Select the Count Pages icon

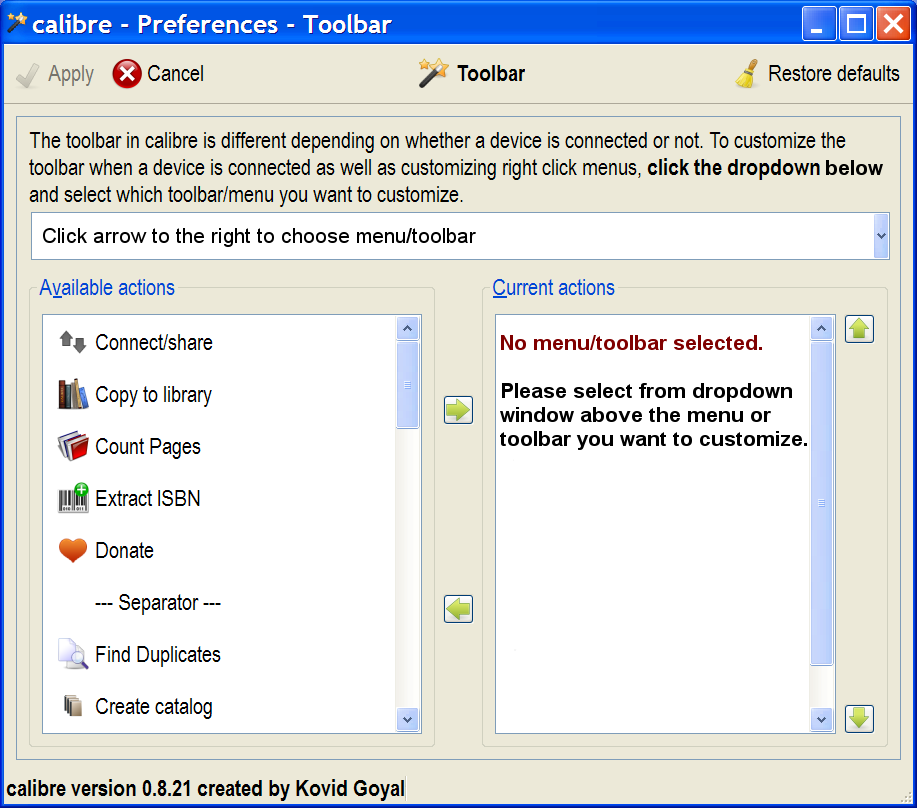coord(73,446)
